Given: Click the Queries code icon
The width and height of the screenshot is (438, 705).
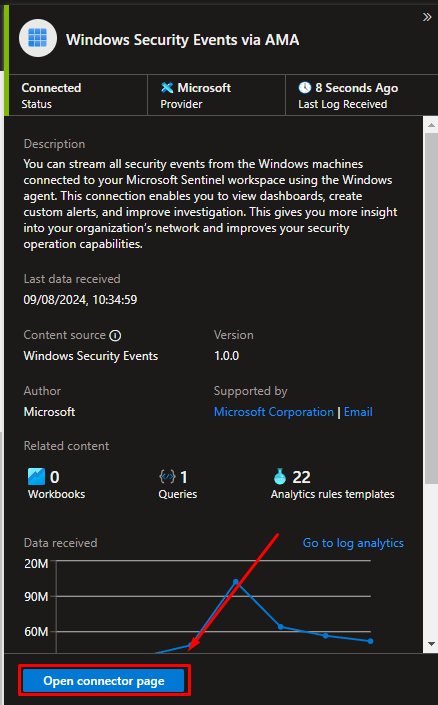Looking at the screenshot, I should (x=167, y=476).
